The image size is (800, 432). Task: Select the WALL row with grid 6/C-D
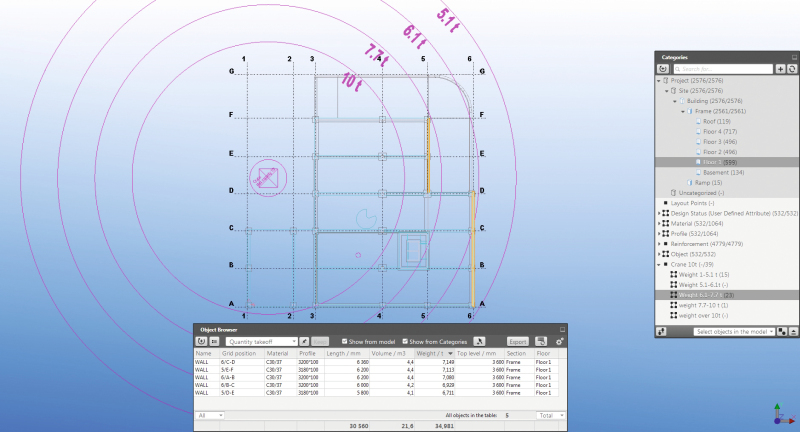[x=376, y=362]
